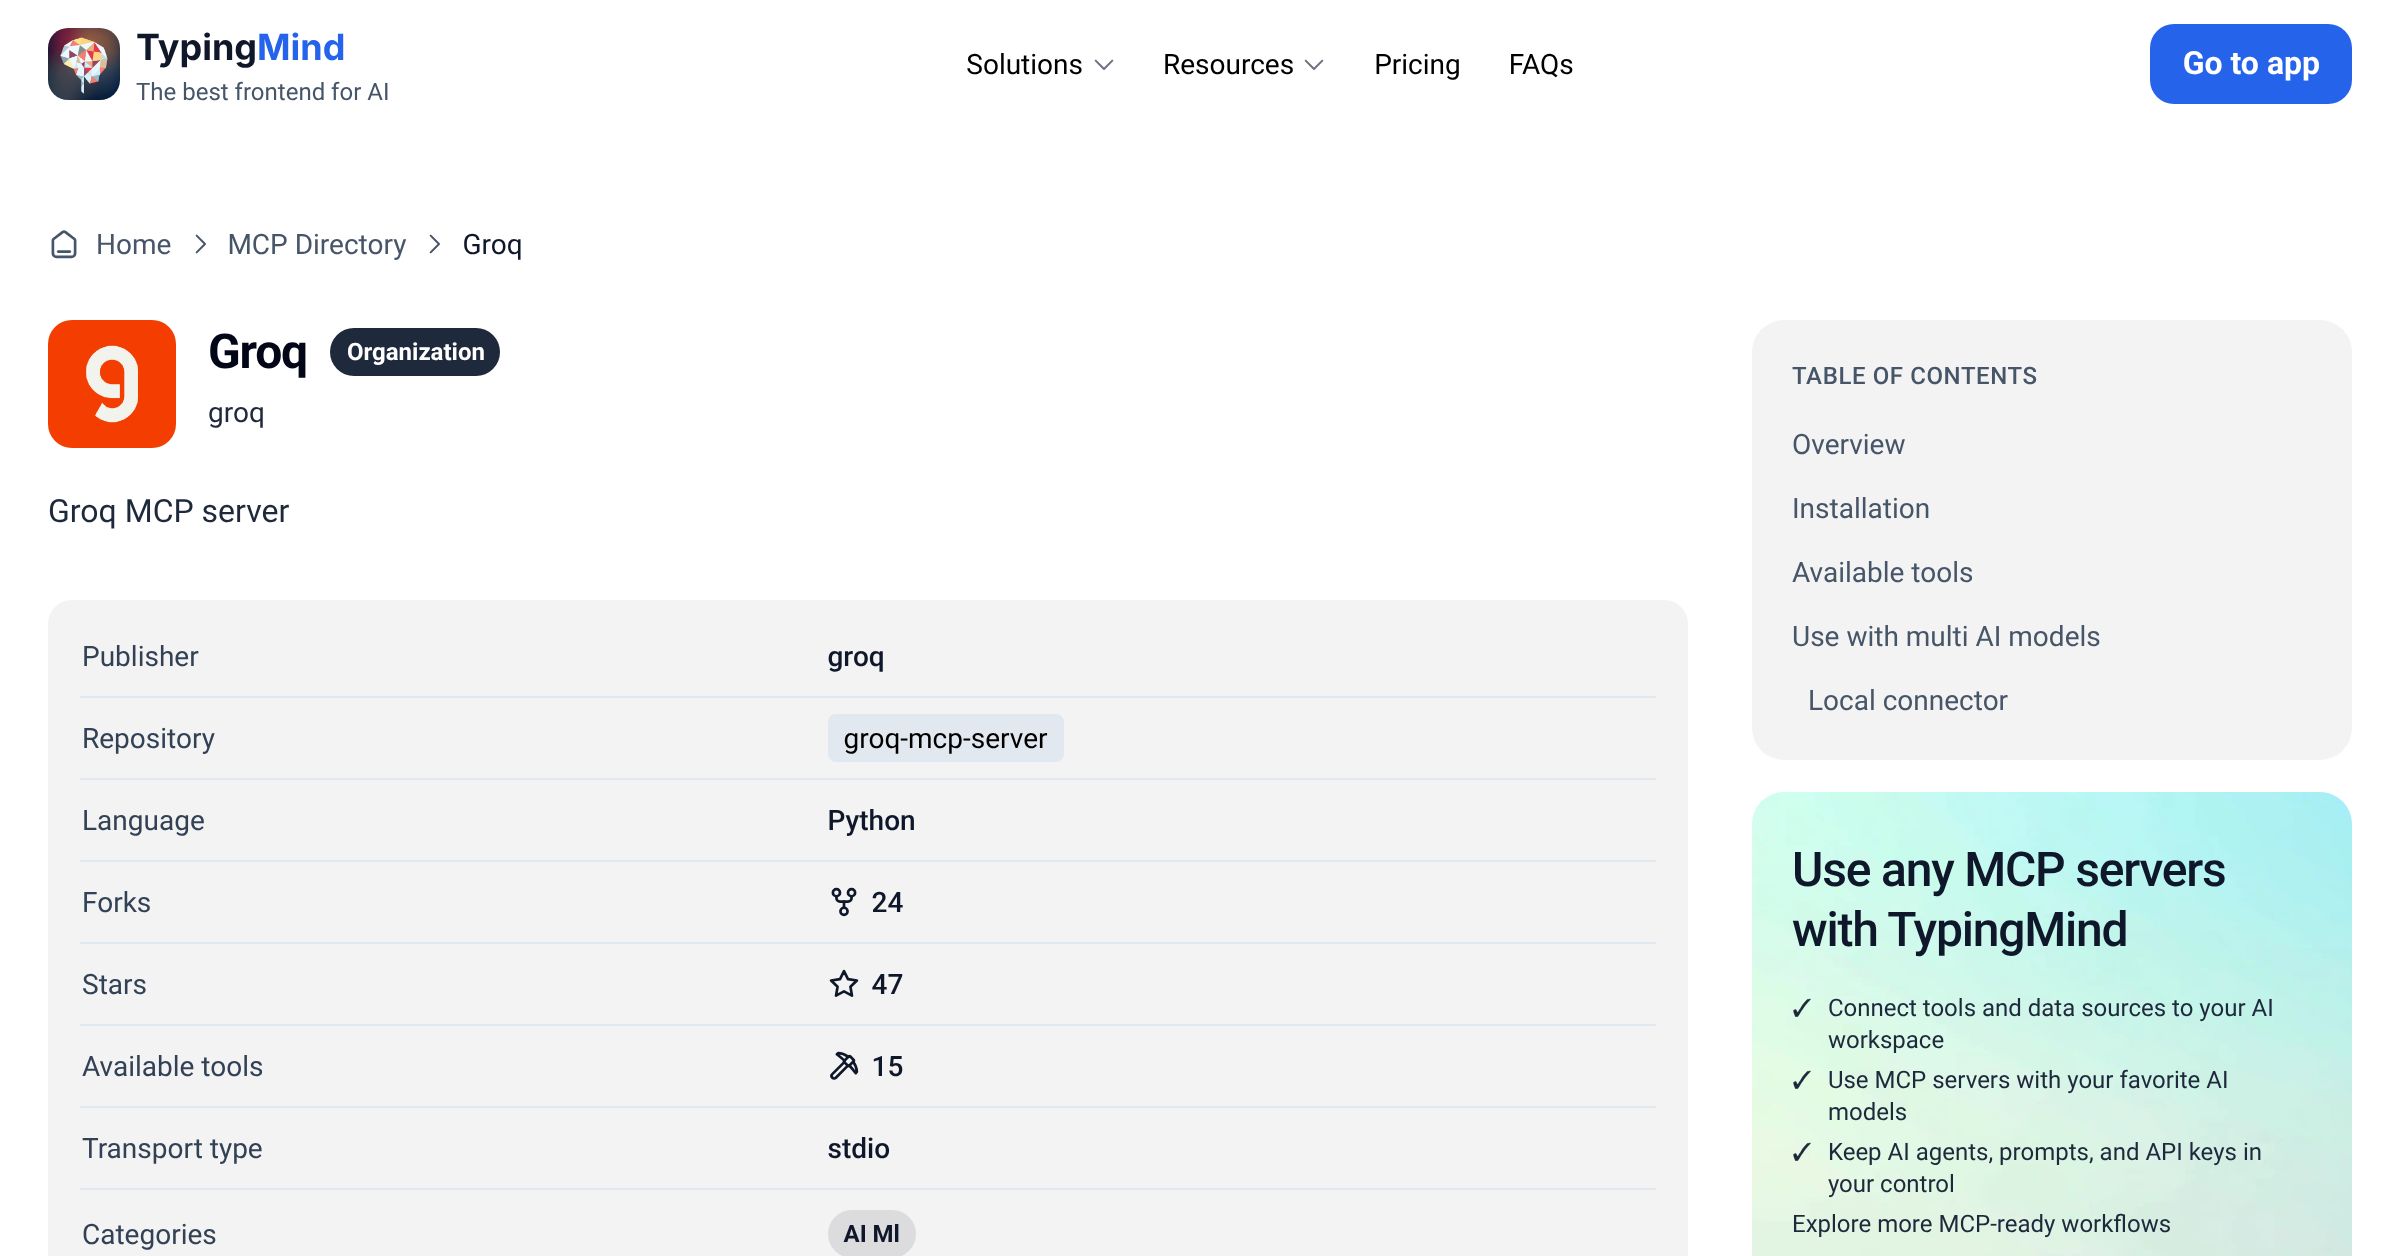The image size is (2400, 1256).
Task: Jump to Available tools in contents sidebar
Action: tap(1882, 572)
